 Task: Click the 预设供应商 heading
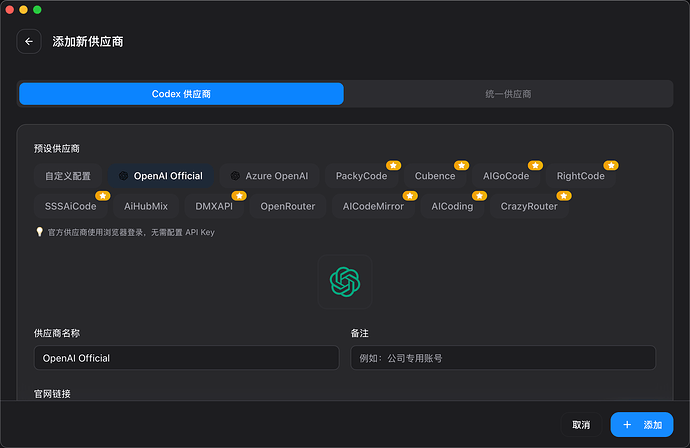pyautogui.click(x=57, y=149)
